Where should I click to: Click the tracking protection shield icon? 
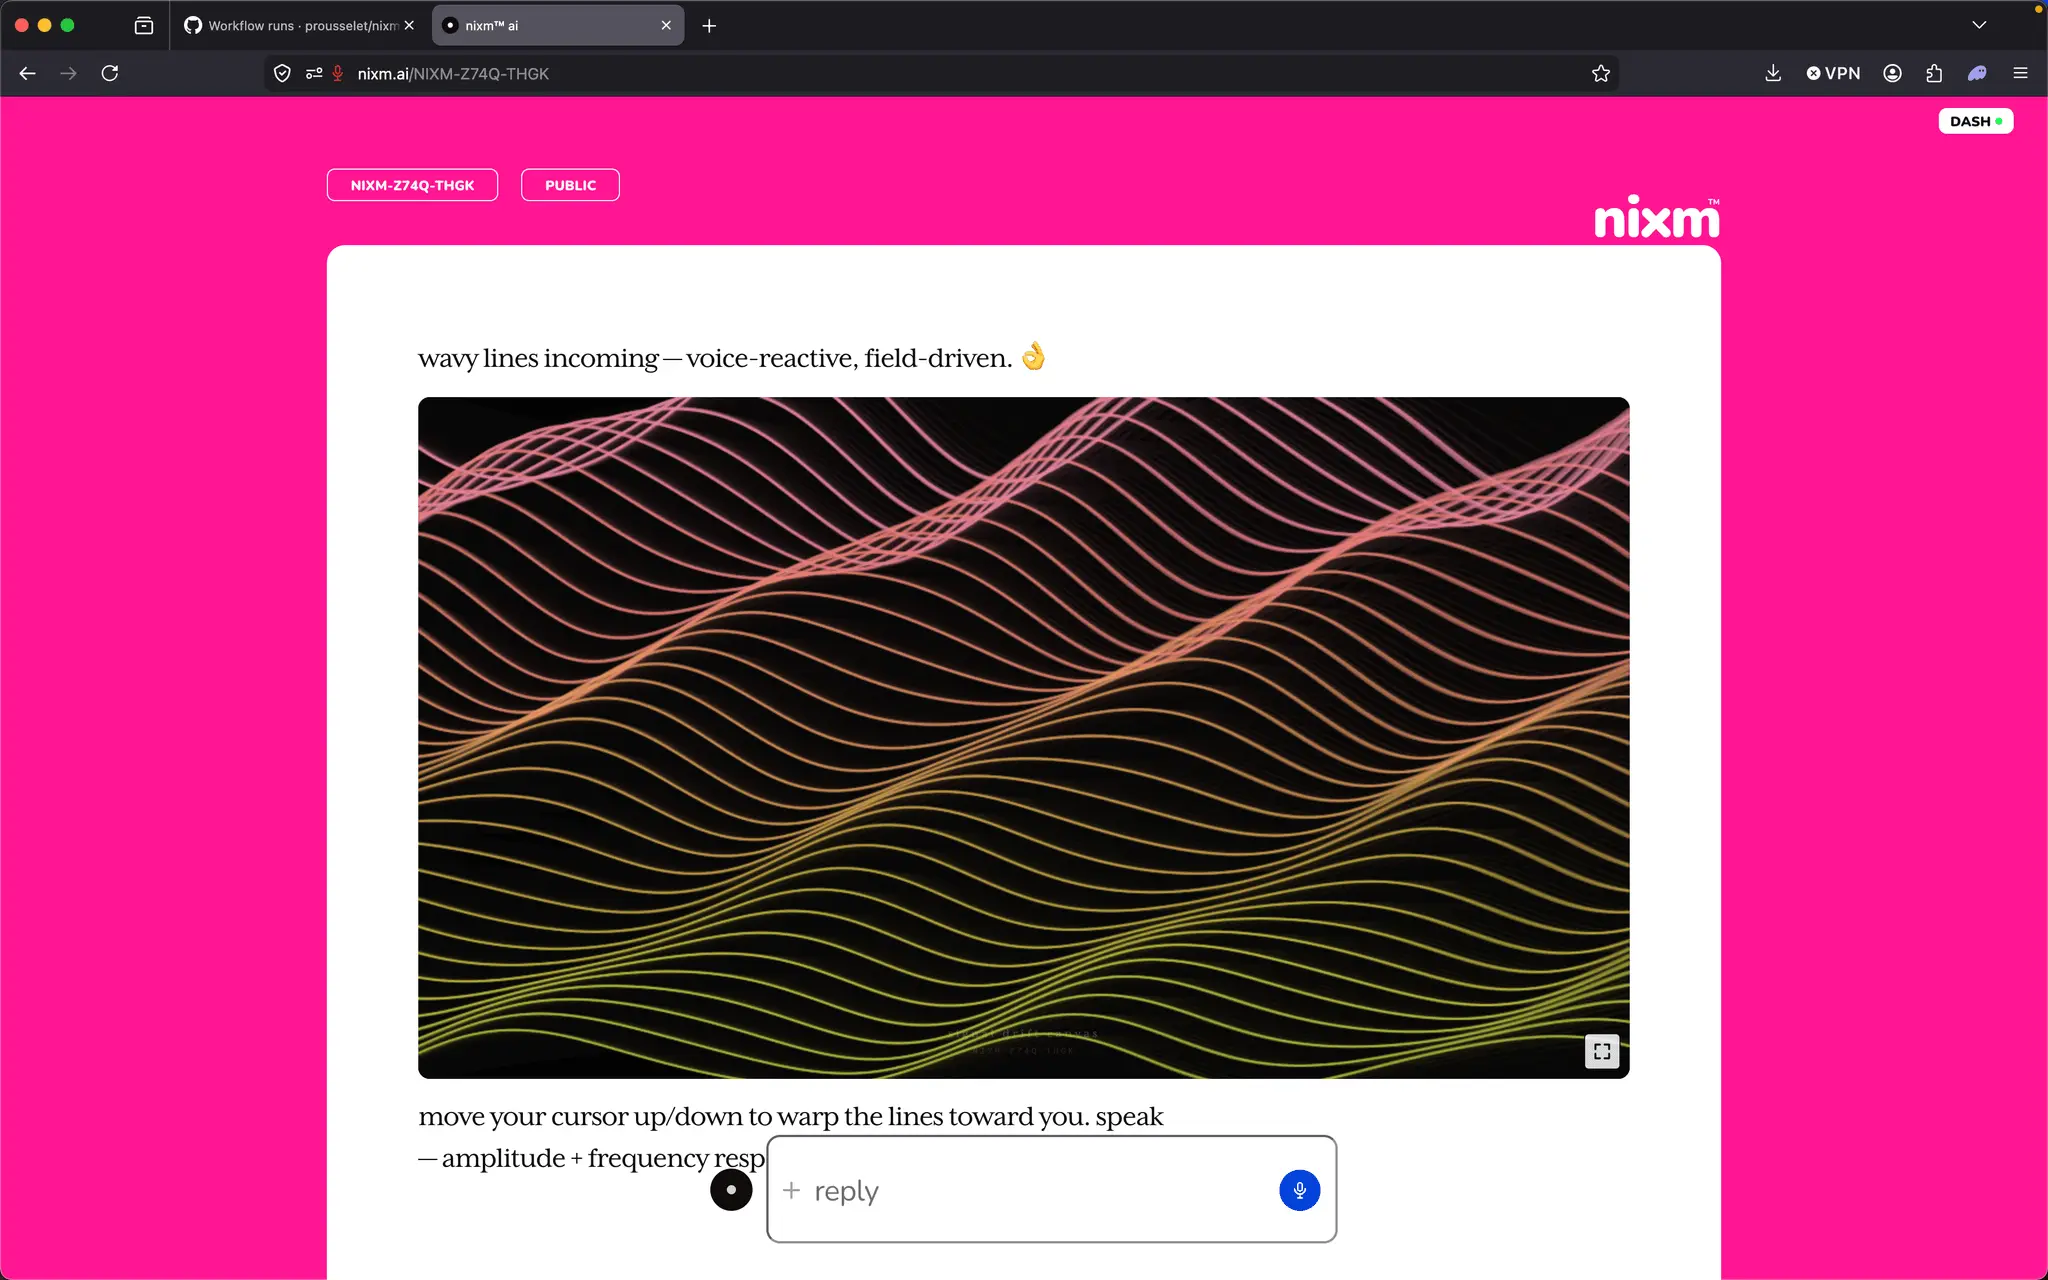point(282,73)
